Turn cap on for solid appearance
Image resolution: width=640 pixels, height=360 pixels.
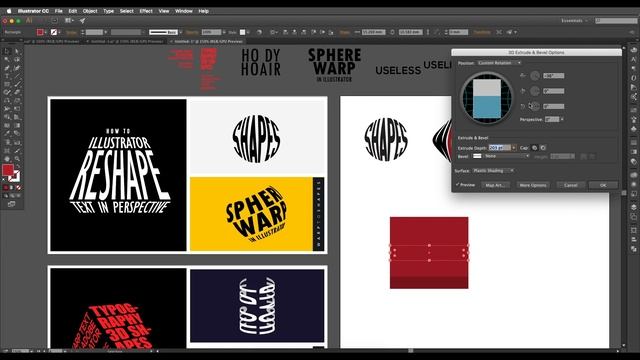coord(534,148)
